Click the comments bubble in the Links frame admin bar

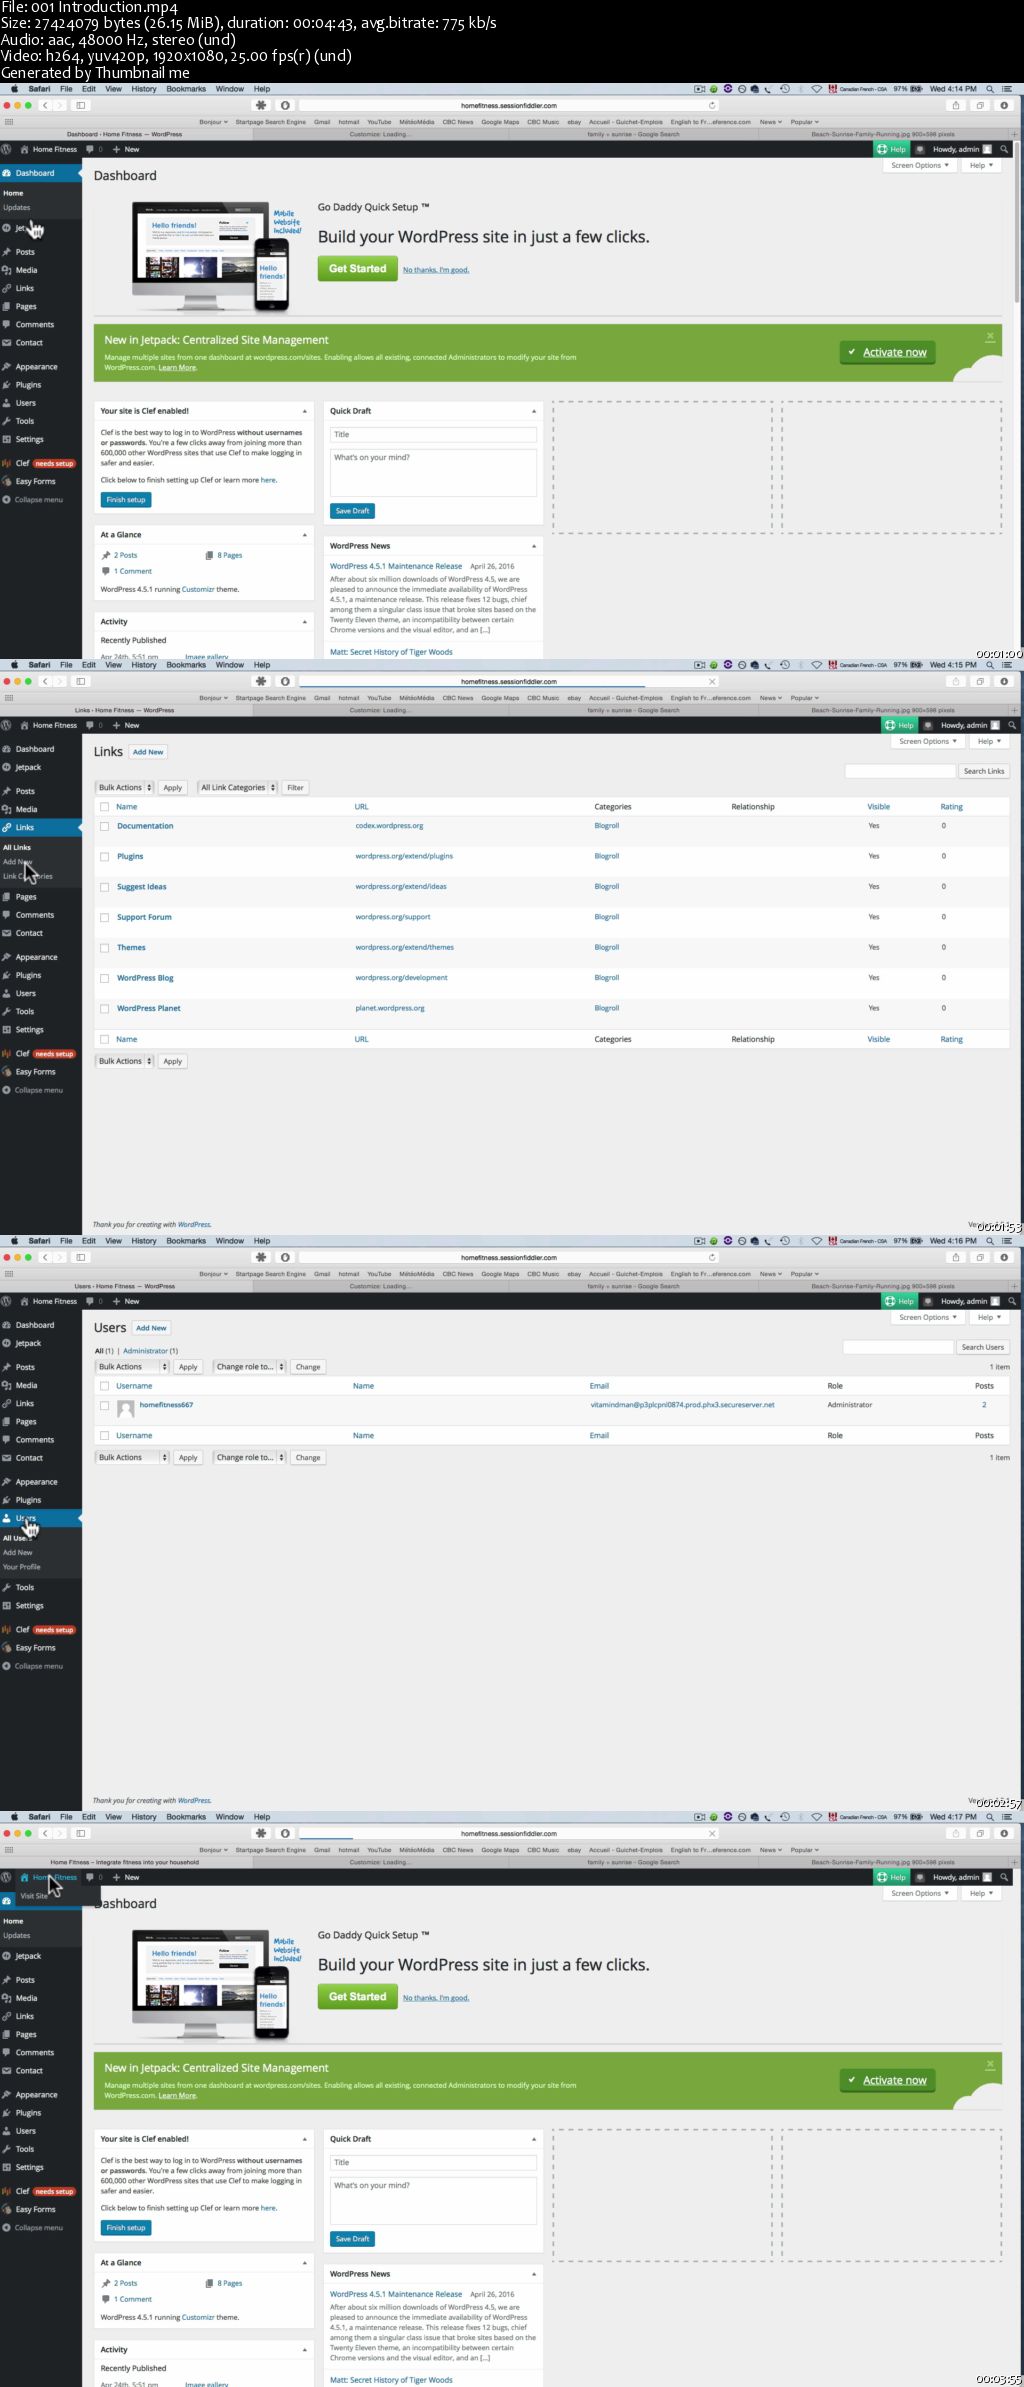[x=89, y=725]
